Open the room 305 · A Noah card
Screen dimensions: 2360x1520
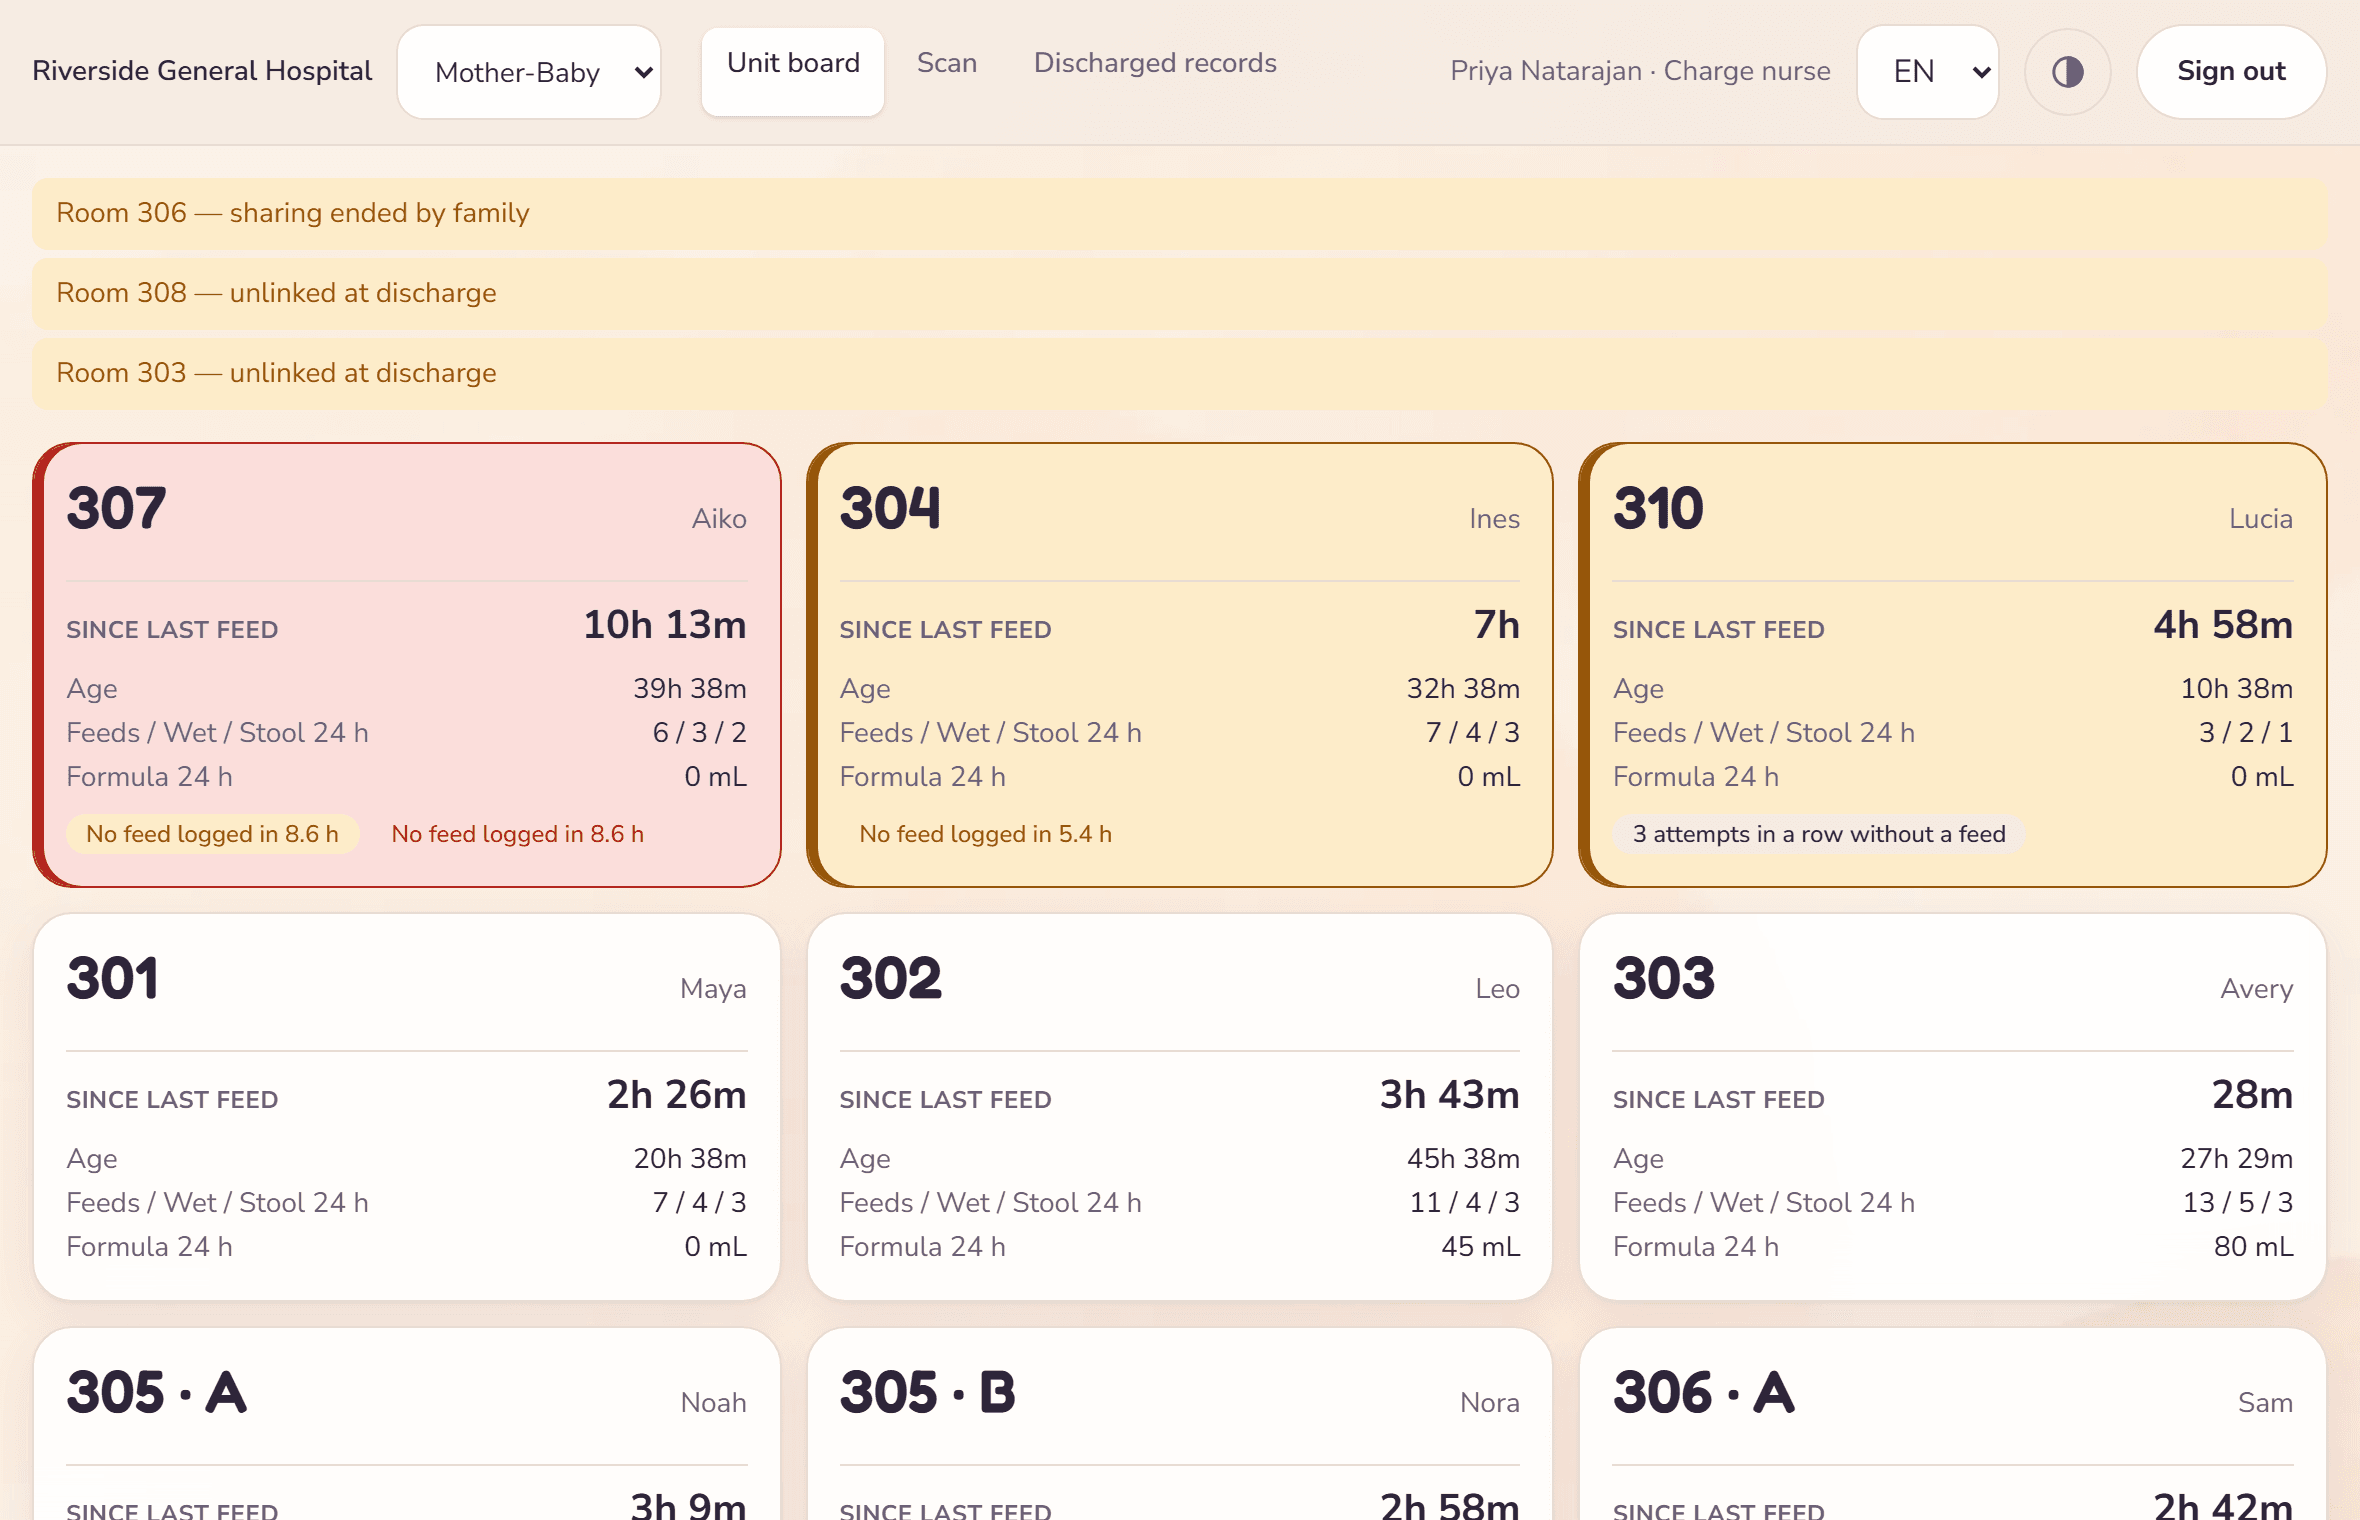click(x=407, y=1424)
